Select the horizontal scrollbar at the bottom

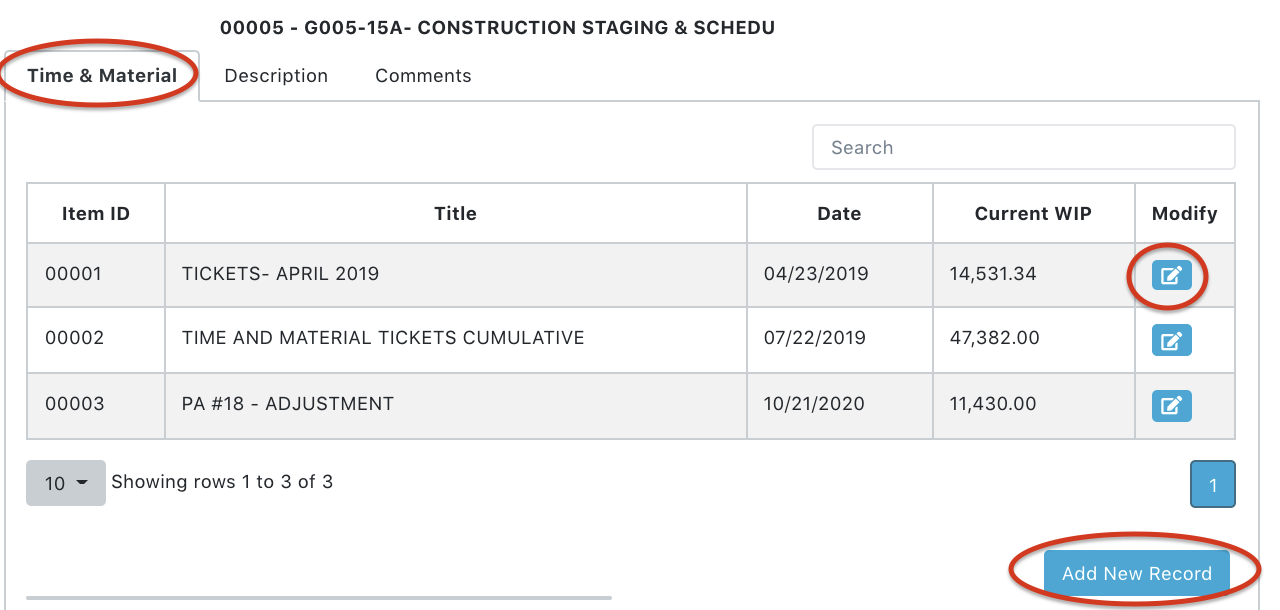(x=319, y=598)
